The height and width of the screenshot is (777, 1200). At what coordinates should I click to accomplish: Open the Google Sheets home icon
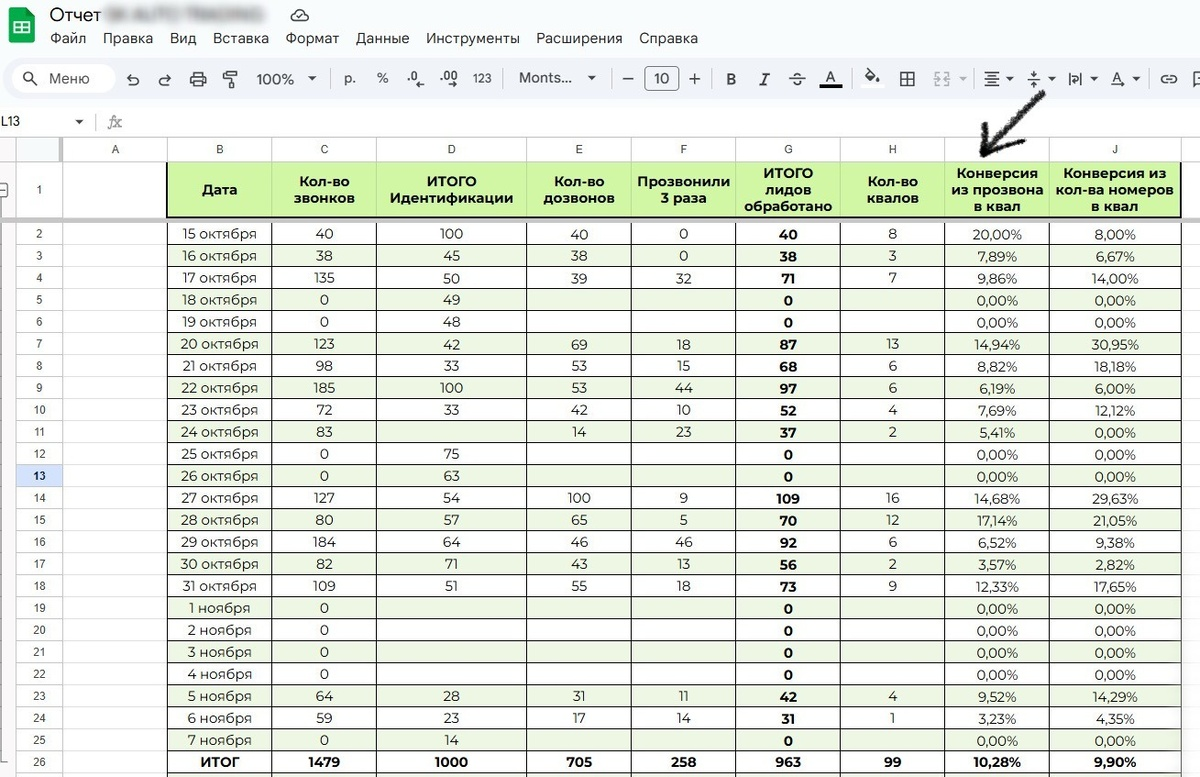[21, 25]
